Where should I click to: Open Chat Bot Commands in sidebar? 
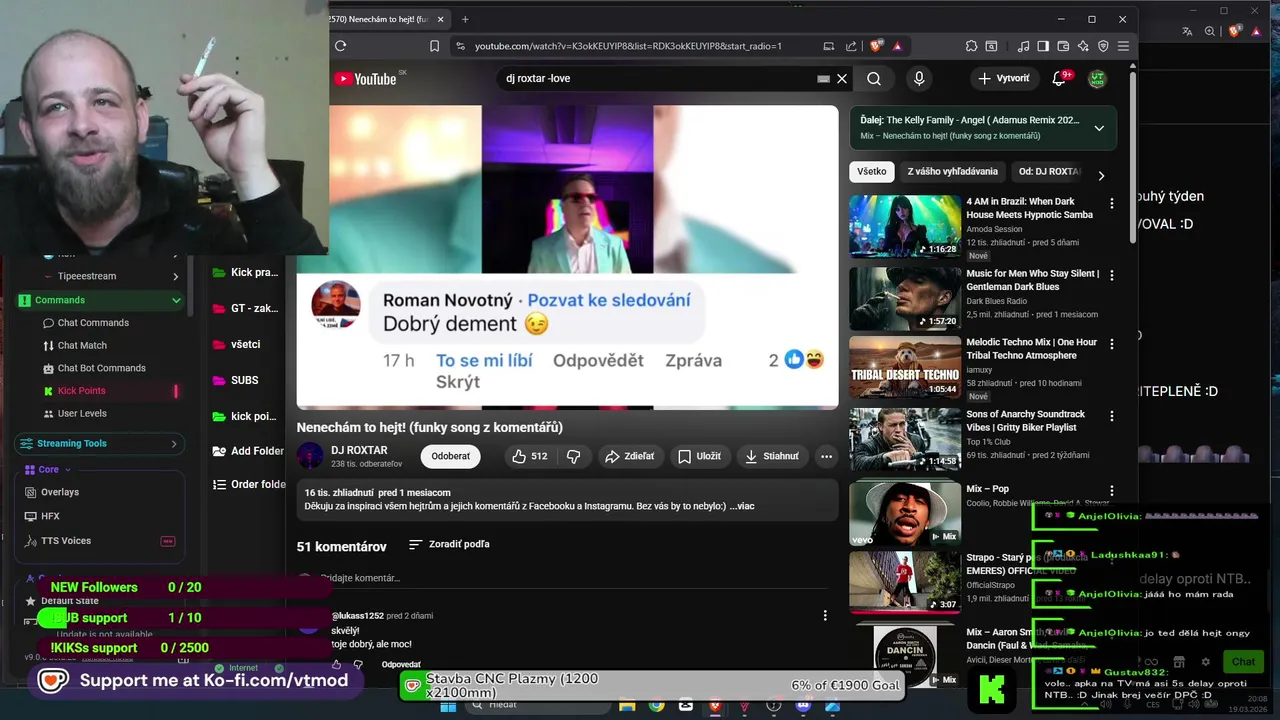(x=101, y=368)
